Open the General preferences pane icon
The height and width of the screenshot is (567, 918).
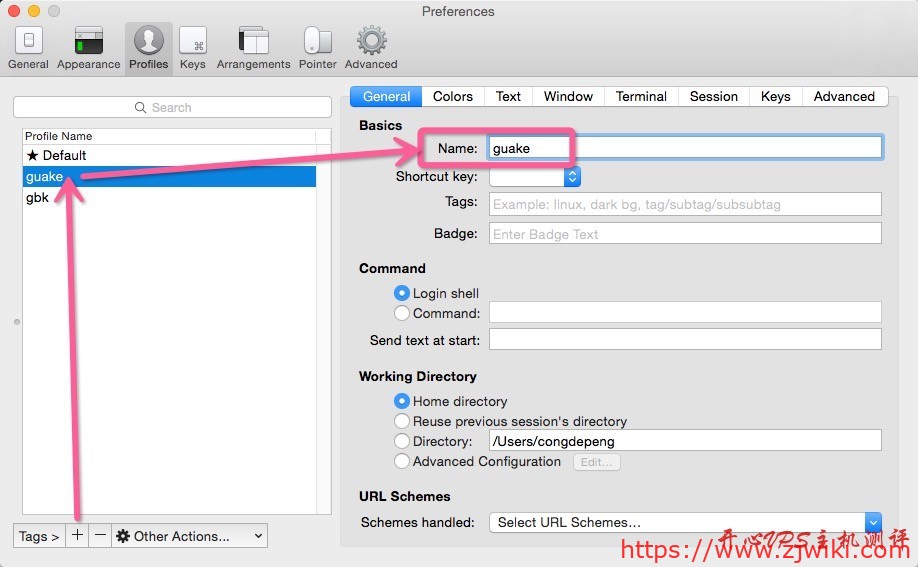(28, 47)
